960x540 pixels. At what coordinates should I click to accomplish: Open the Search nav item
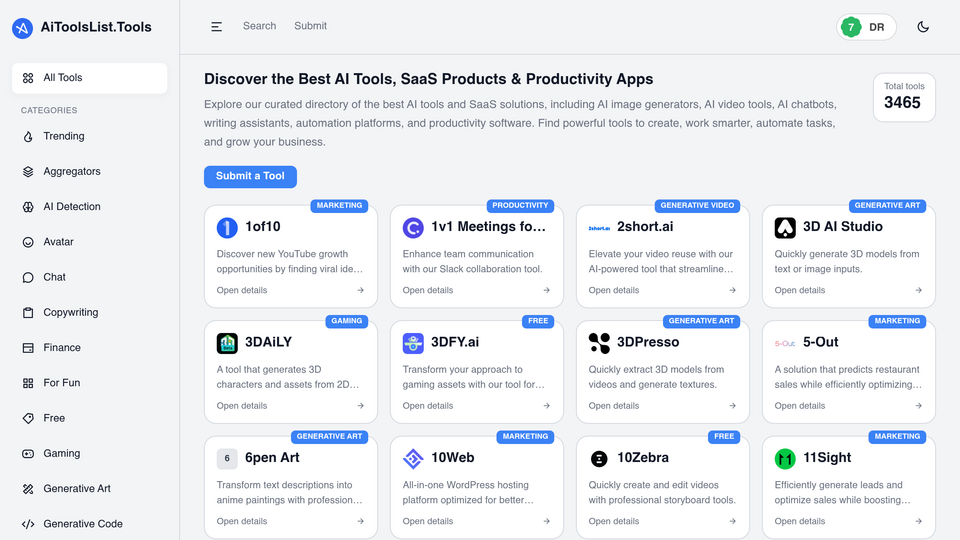(x=259, y=26)
